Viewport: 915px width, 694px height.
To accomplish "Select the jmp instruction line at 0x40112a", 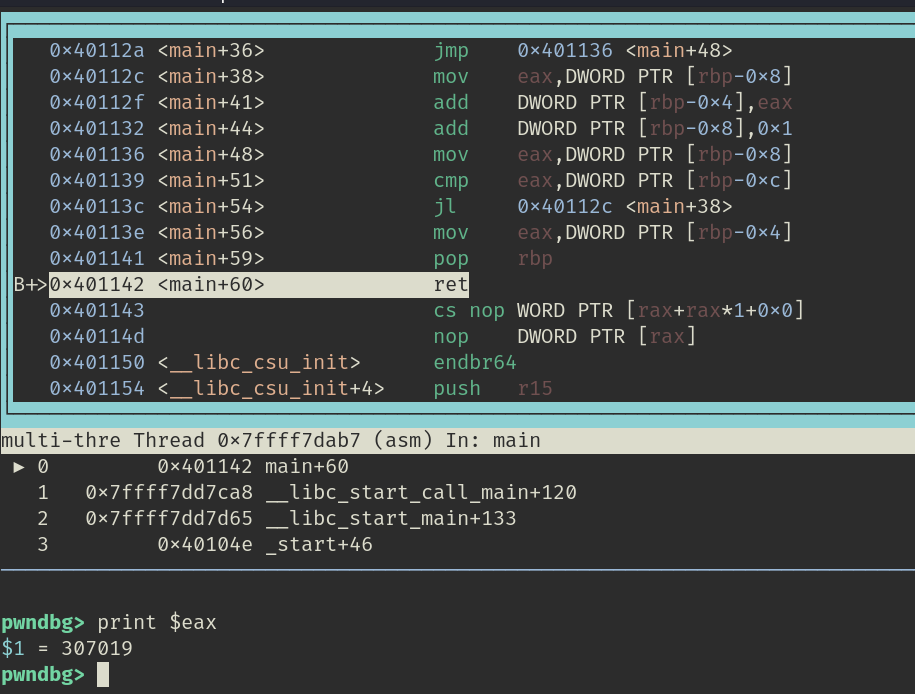I will [390, 51].
